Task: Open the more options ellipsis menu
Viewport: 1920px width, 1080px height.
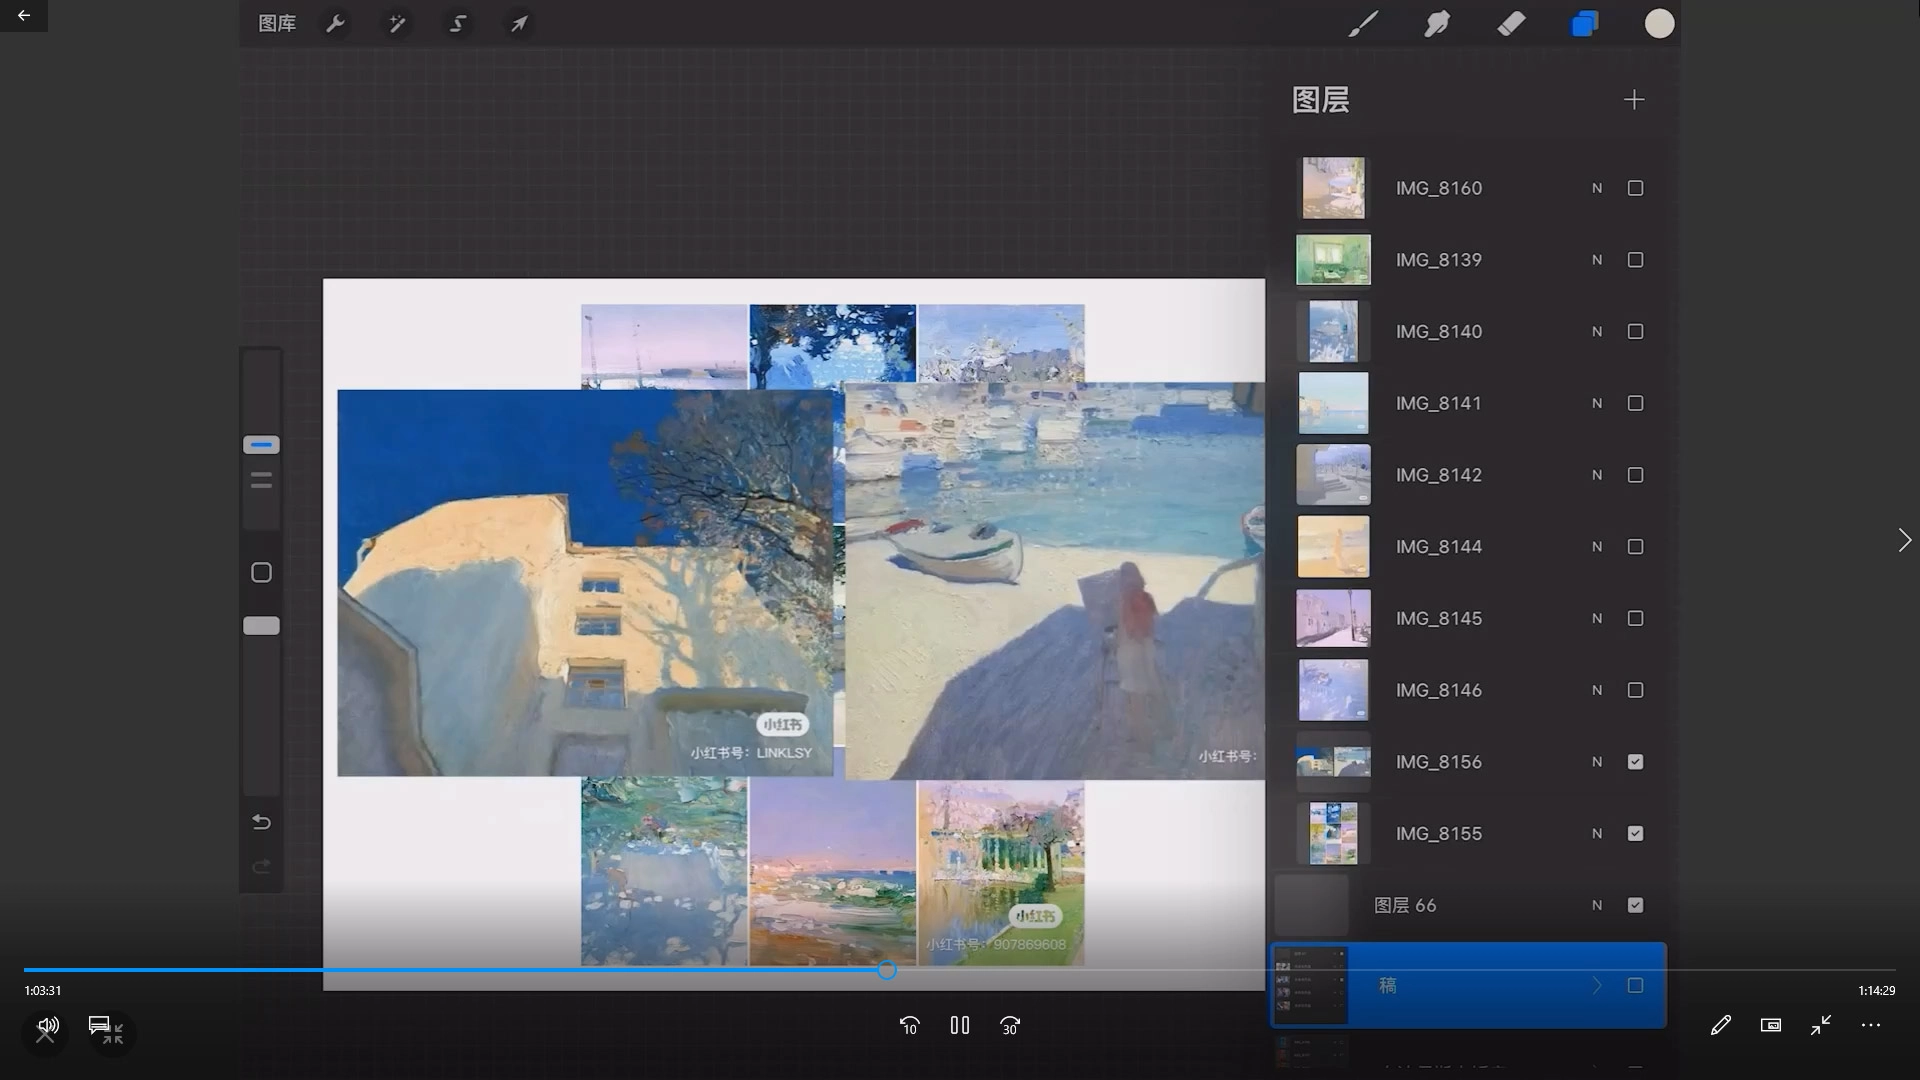Action: 1870,1025
